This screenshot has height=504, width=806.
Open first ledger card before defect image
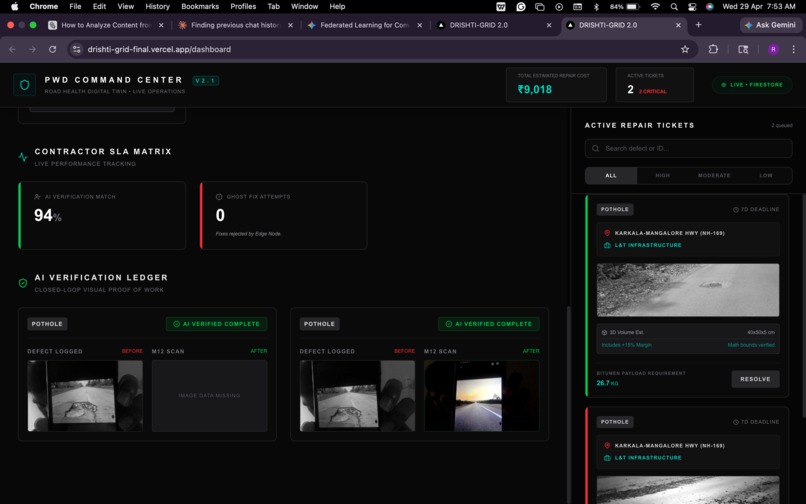point(85,395)
